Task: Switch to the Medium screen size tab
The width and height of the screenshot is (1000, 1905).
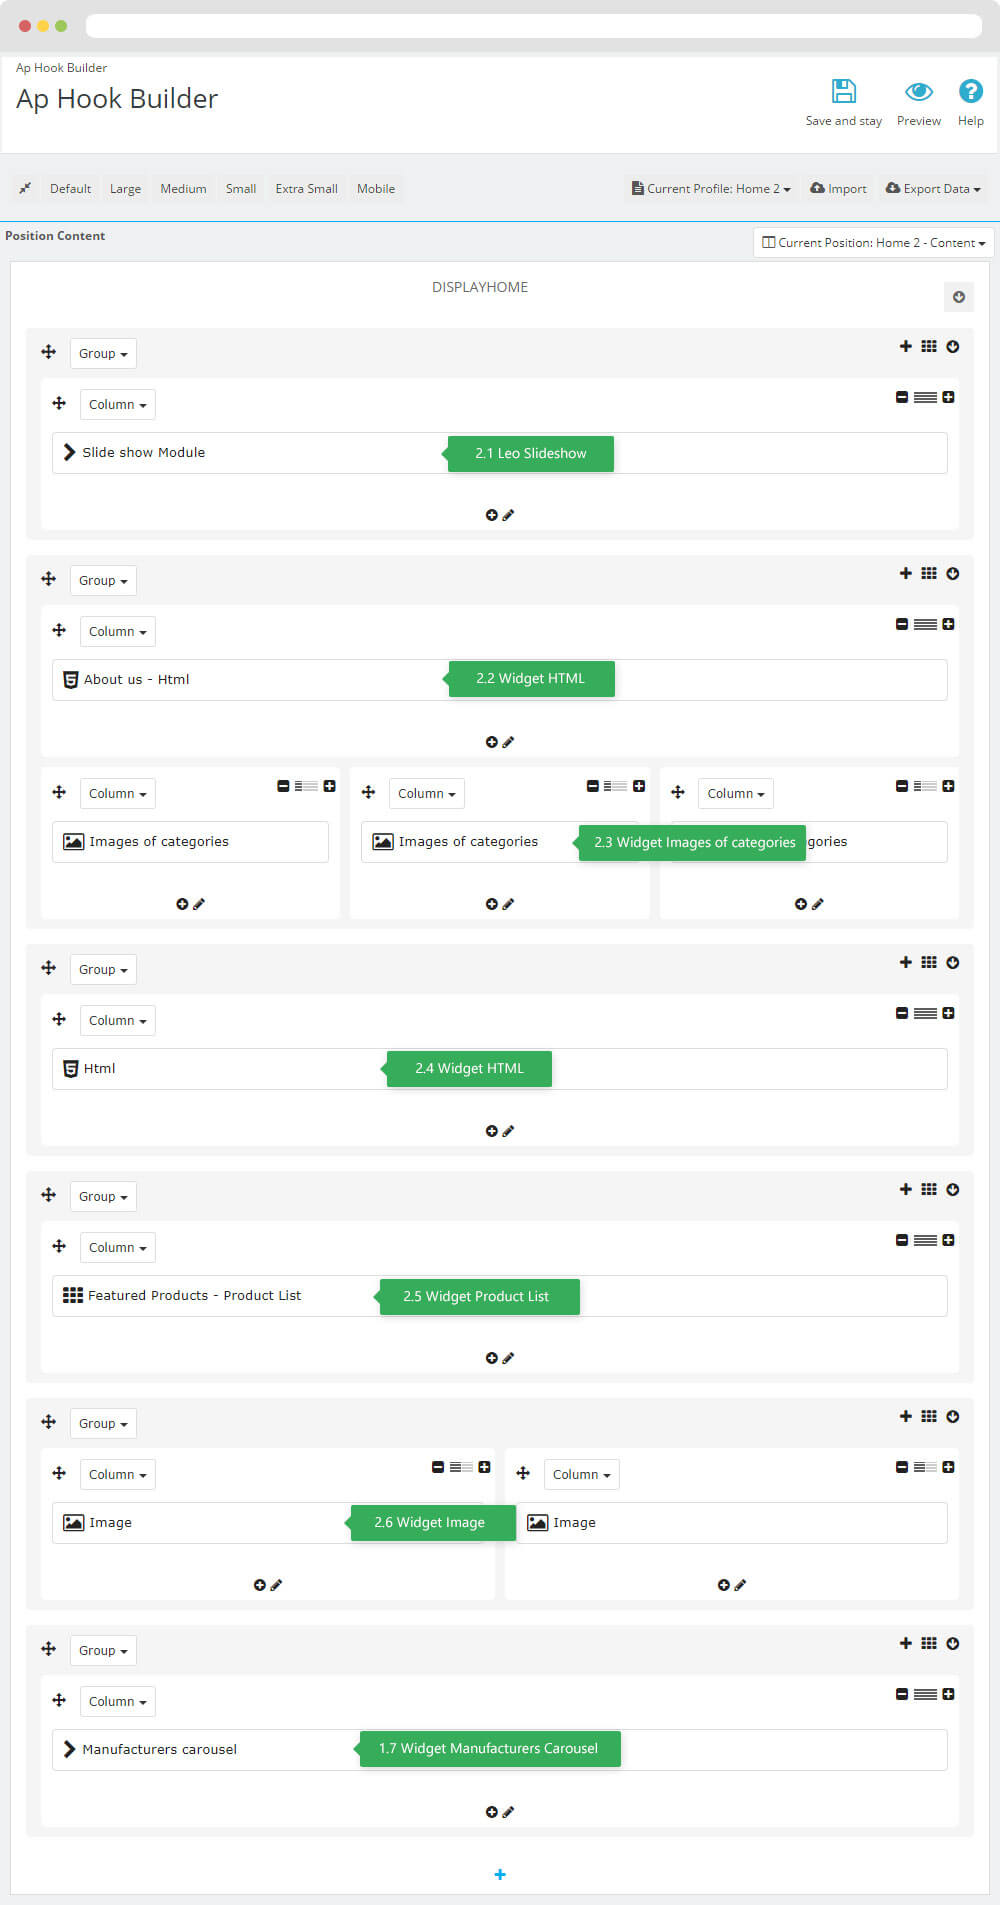Action: pyautogui.click(x=183, y=188)
